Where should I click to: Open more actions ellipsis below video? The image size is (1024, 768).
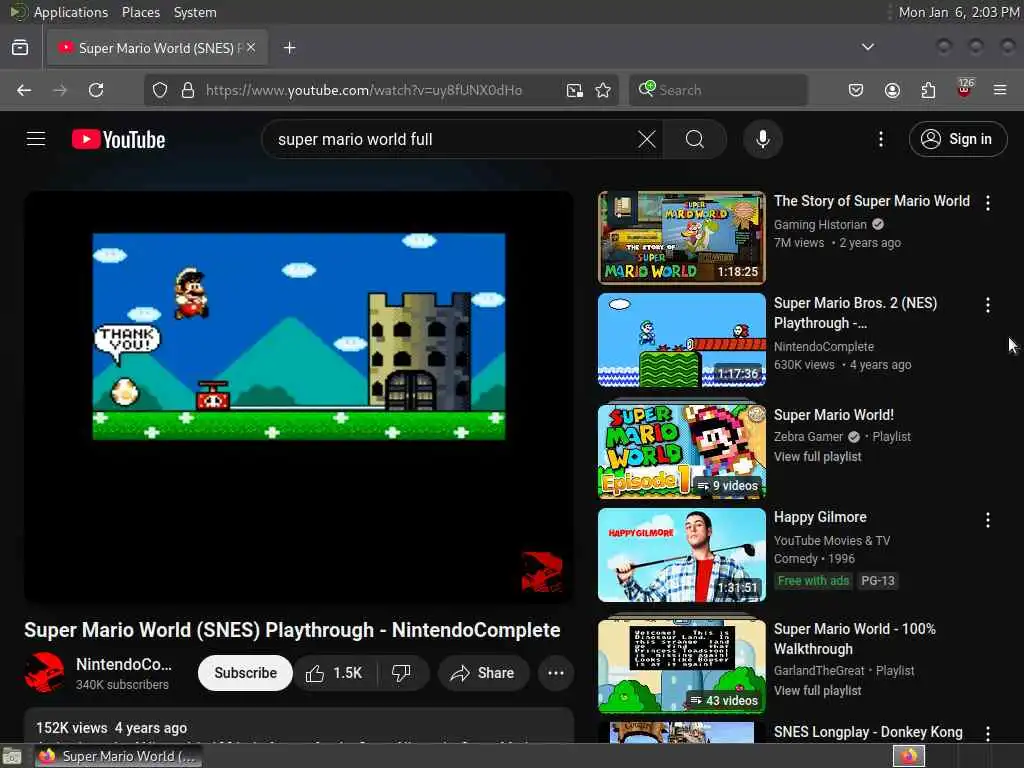tap(556, 673)
